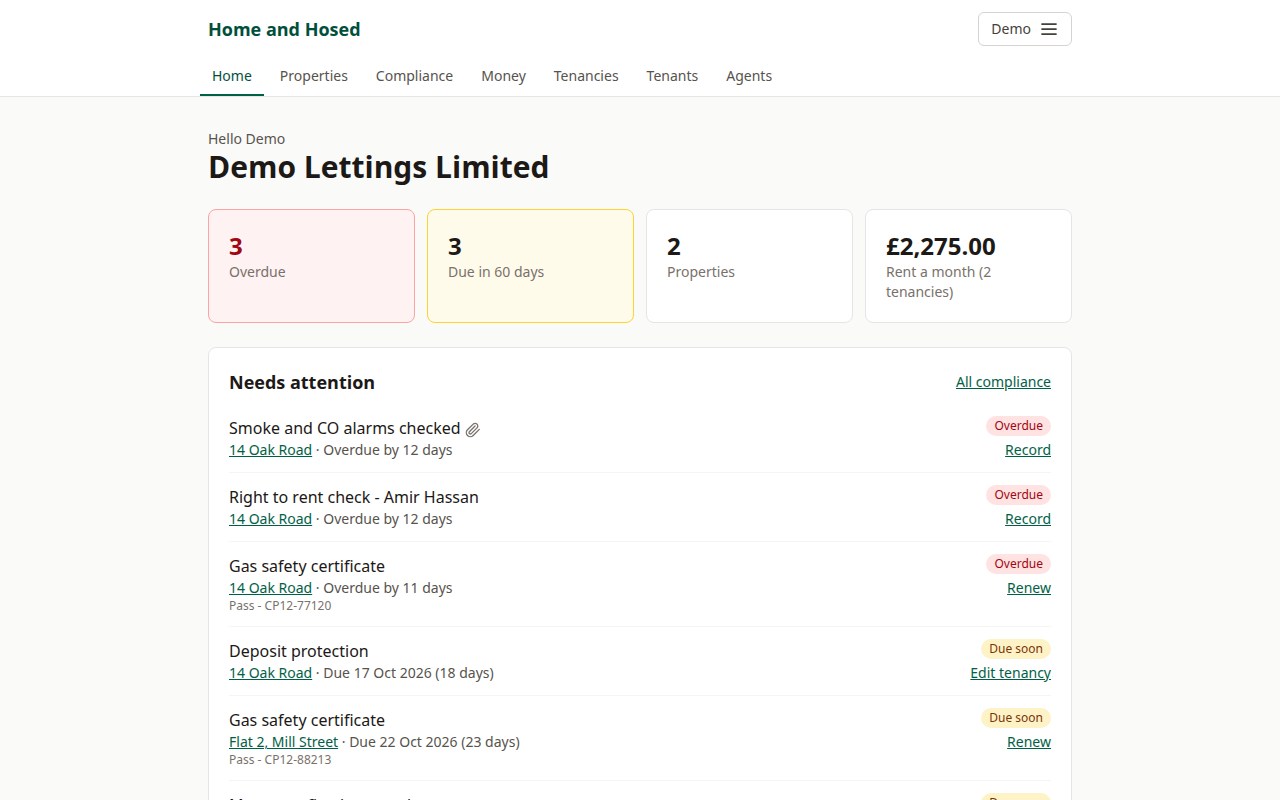Switch to the Properties tab
This screenshot has width=1280, height=800.
tap(314, 76)
